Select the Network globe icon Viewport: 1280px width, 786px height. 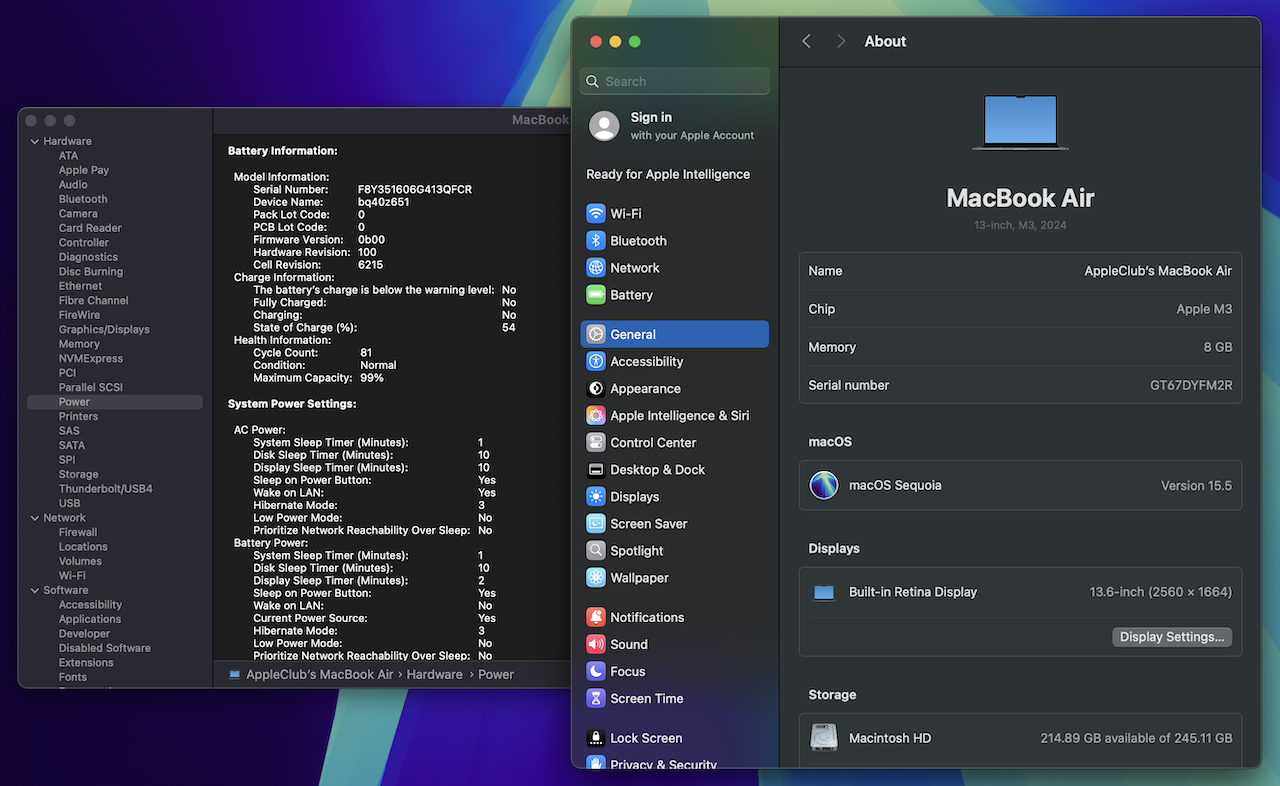pos(596,268)
